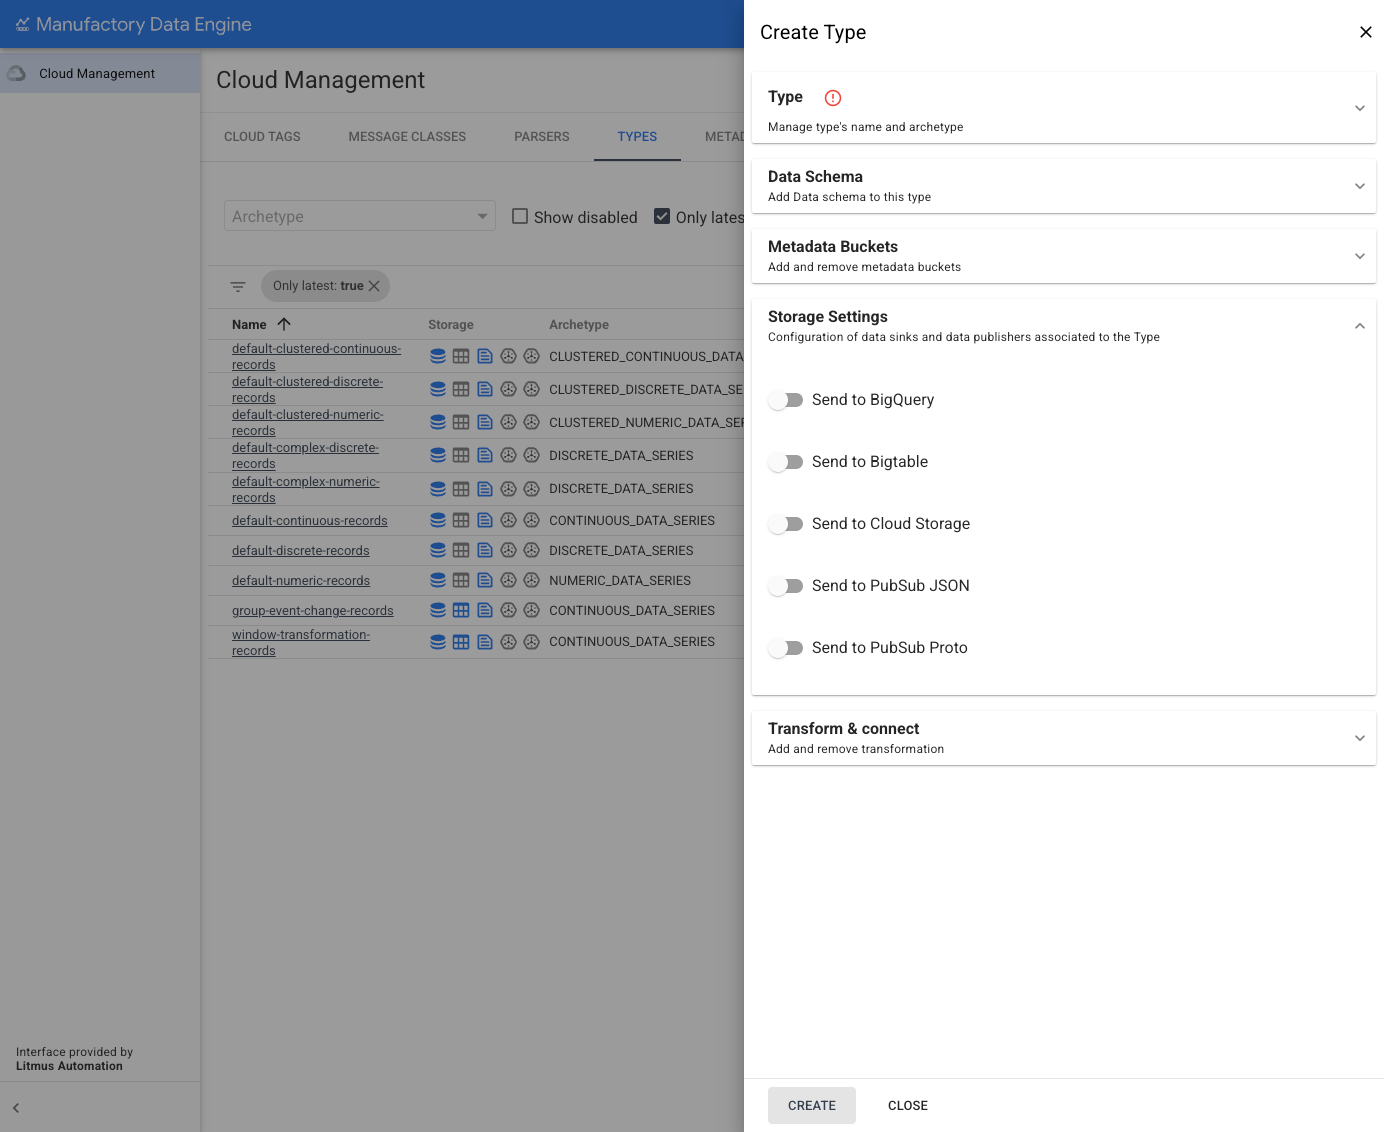Expand the Data Schema section
Viewport: 1384px width, 1132px height.
(x=1063, y=186)
